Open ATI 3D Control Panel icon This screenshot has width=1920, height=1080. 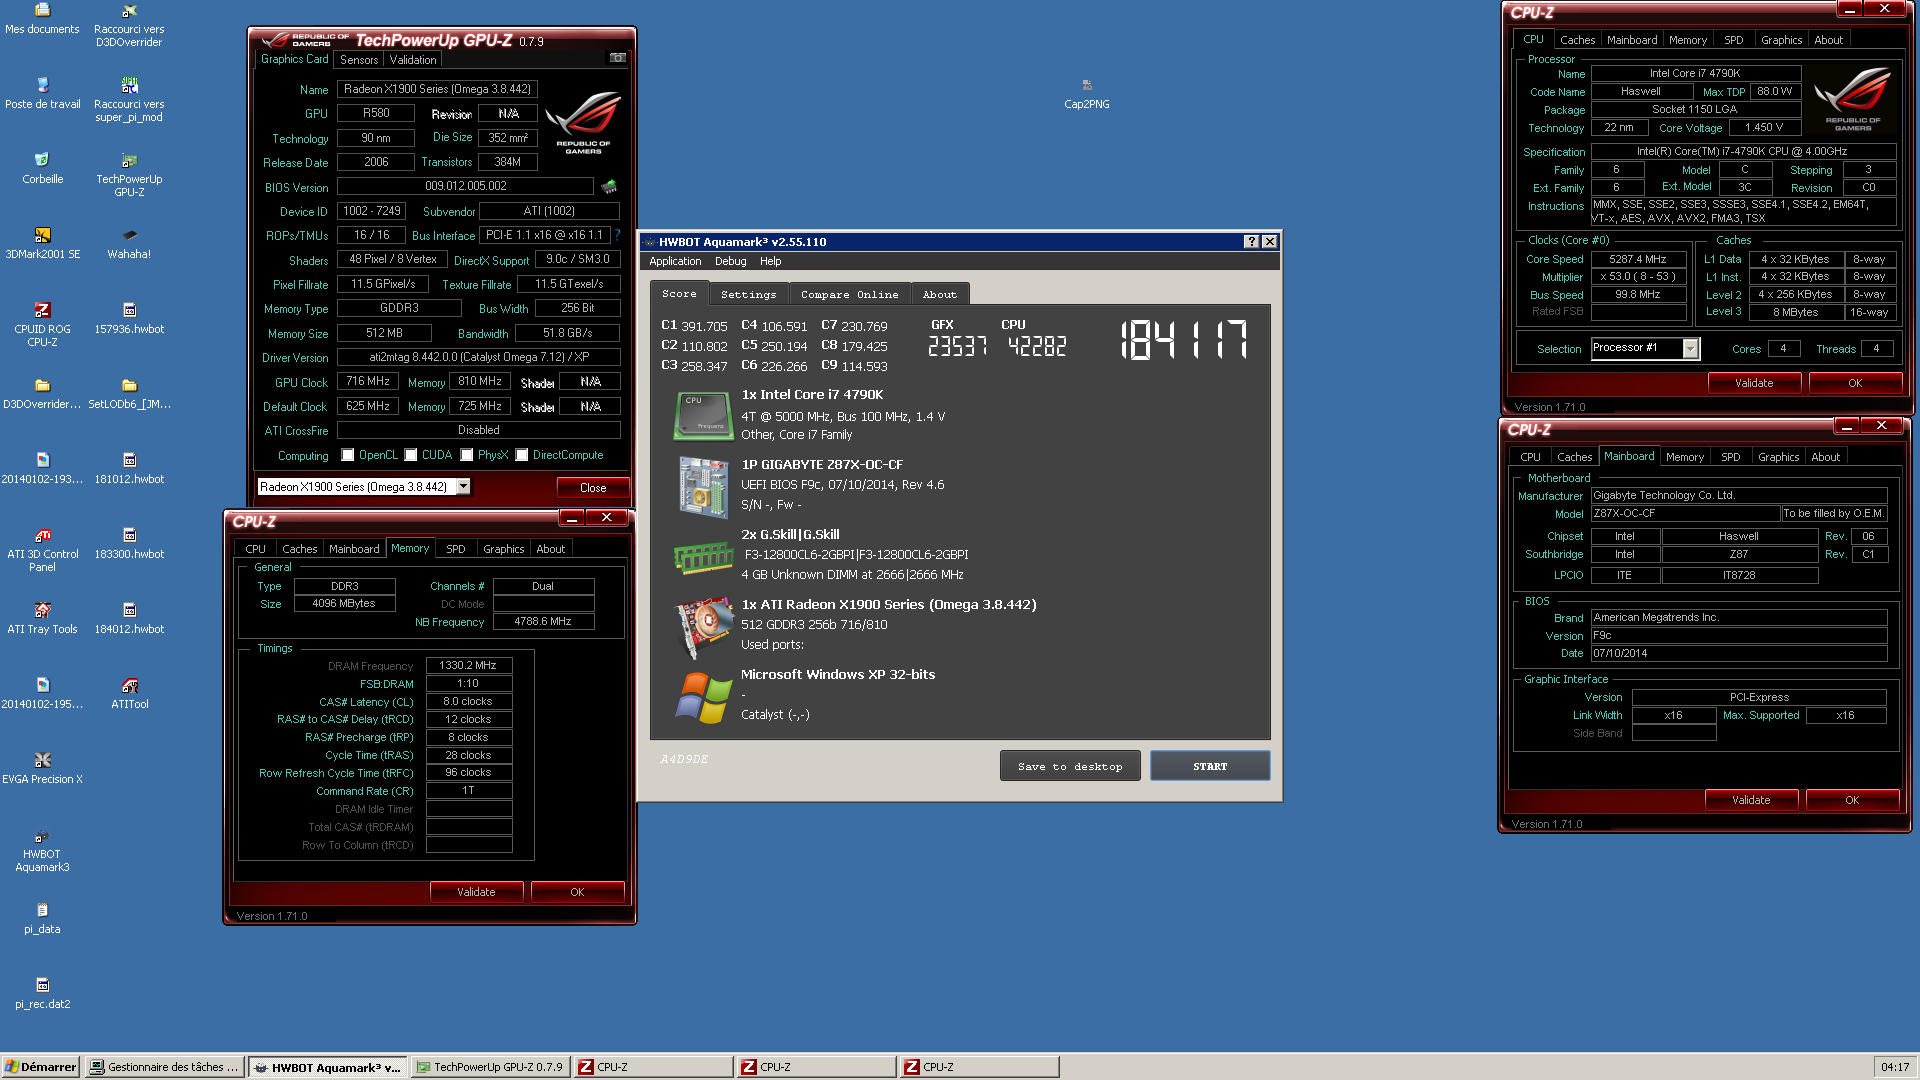tap(42, 550)
